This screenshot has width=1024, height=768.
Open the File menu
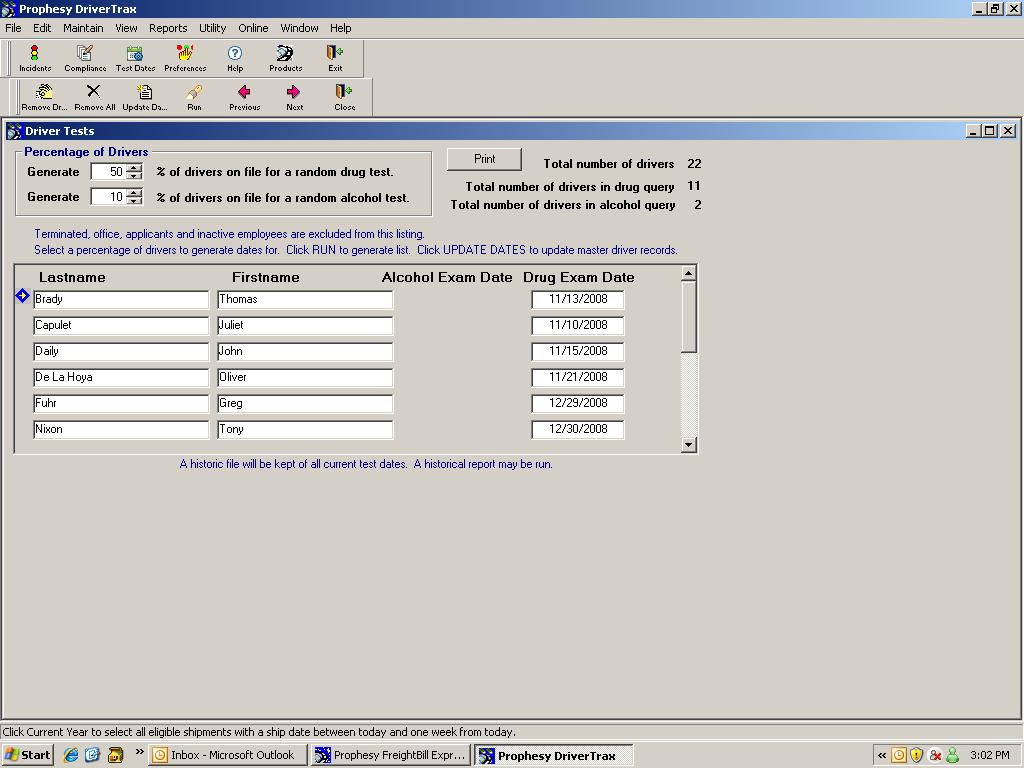click(13, 28)
